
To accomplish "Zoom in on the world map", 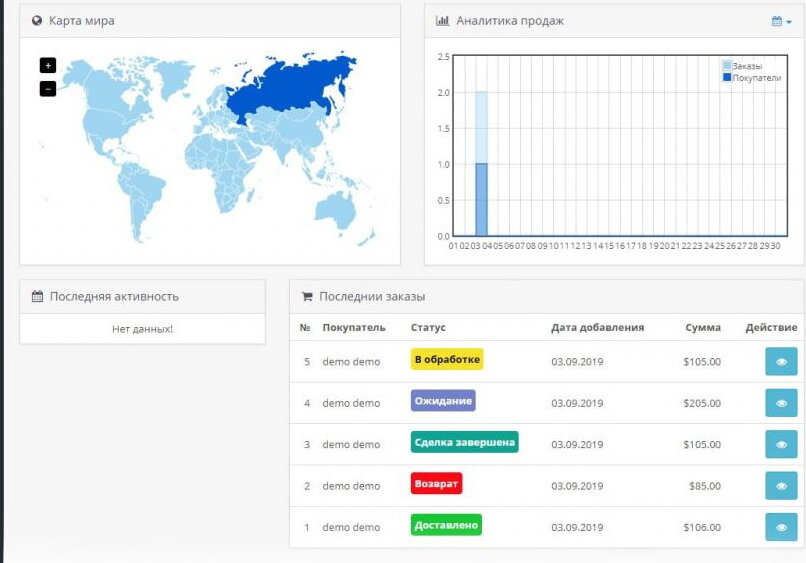I will click(48, 65).
